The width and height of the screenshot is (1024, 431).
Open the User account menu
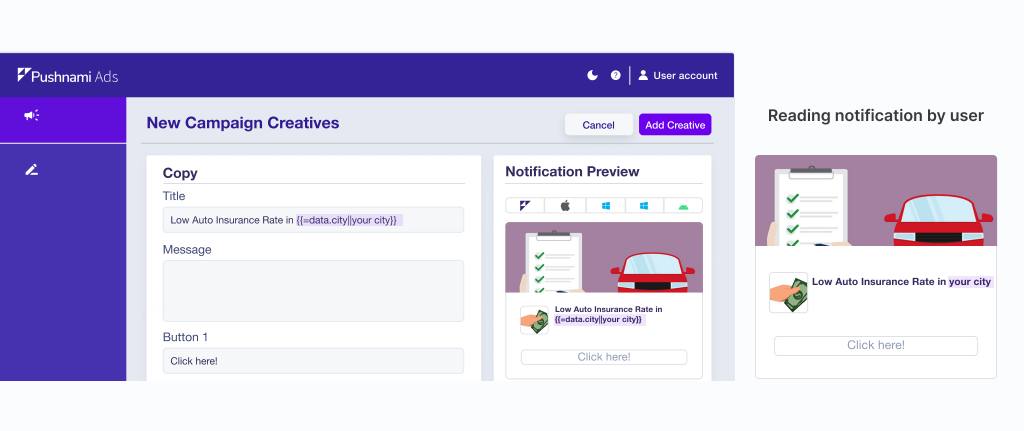tap(677, 75)
